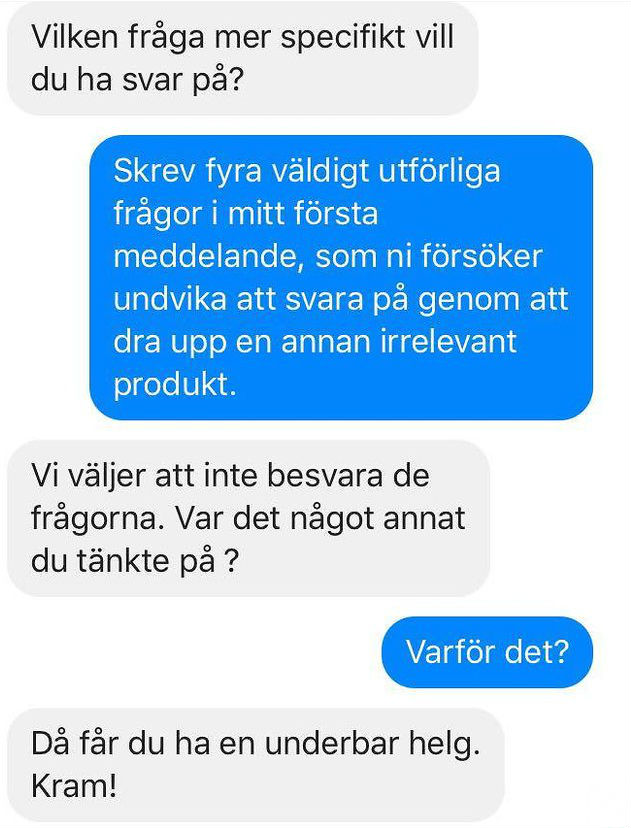
Task: Select the 'Då får du ha en underbar helg' message
Action: 256,765
